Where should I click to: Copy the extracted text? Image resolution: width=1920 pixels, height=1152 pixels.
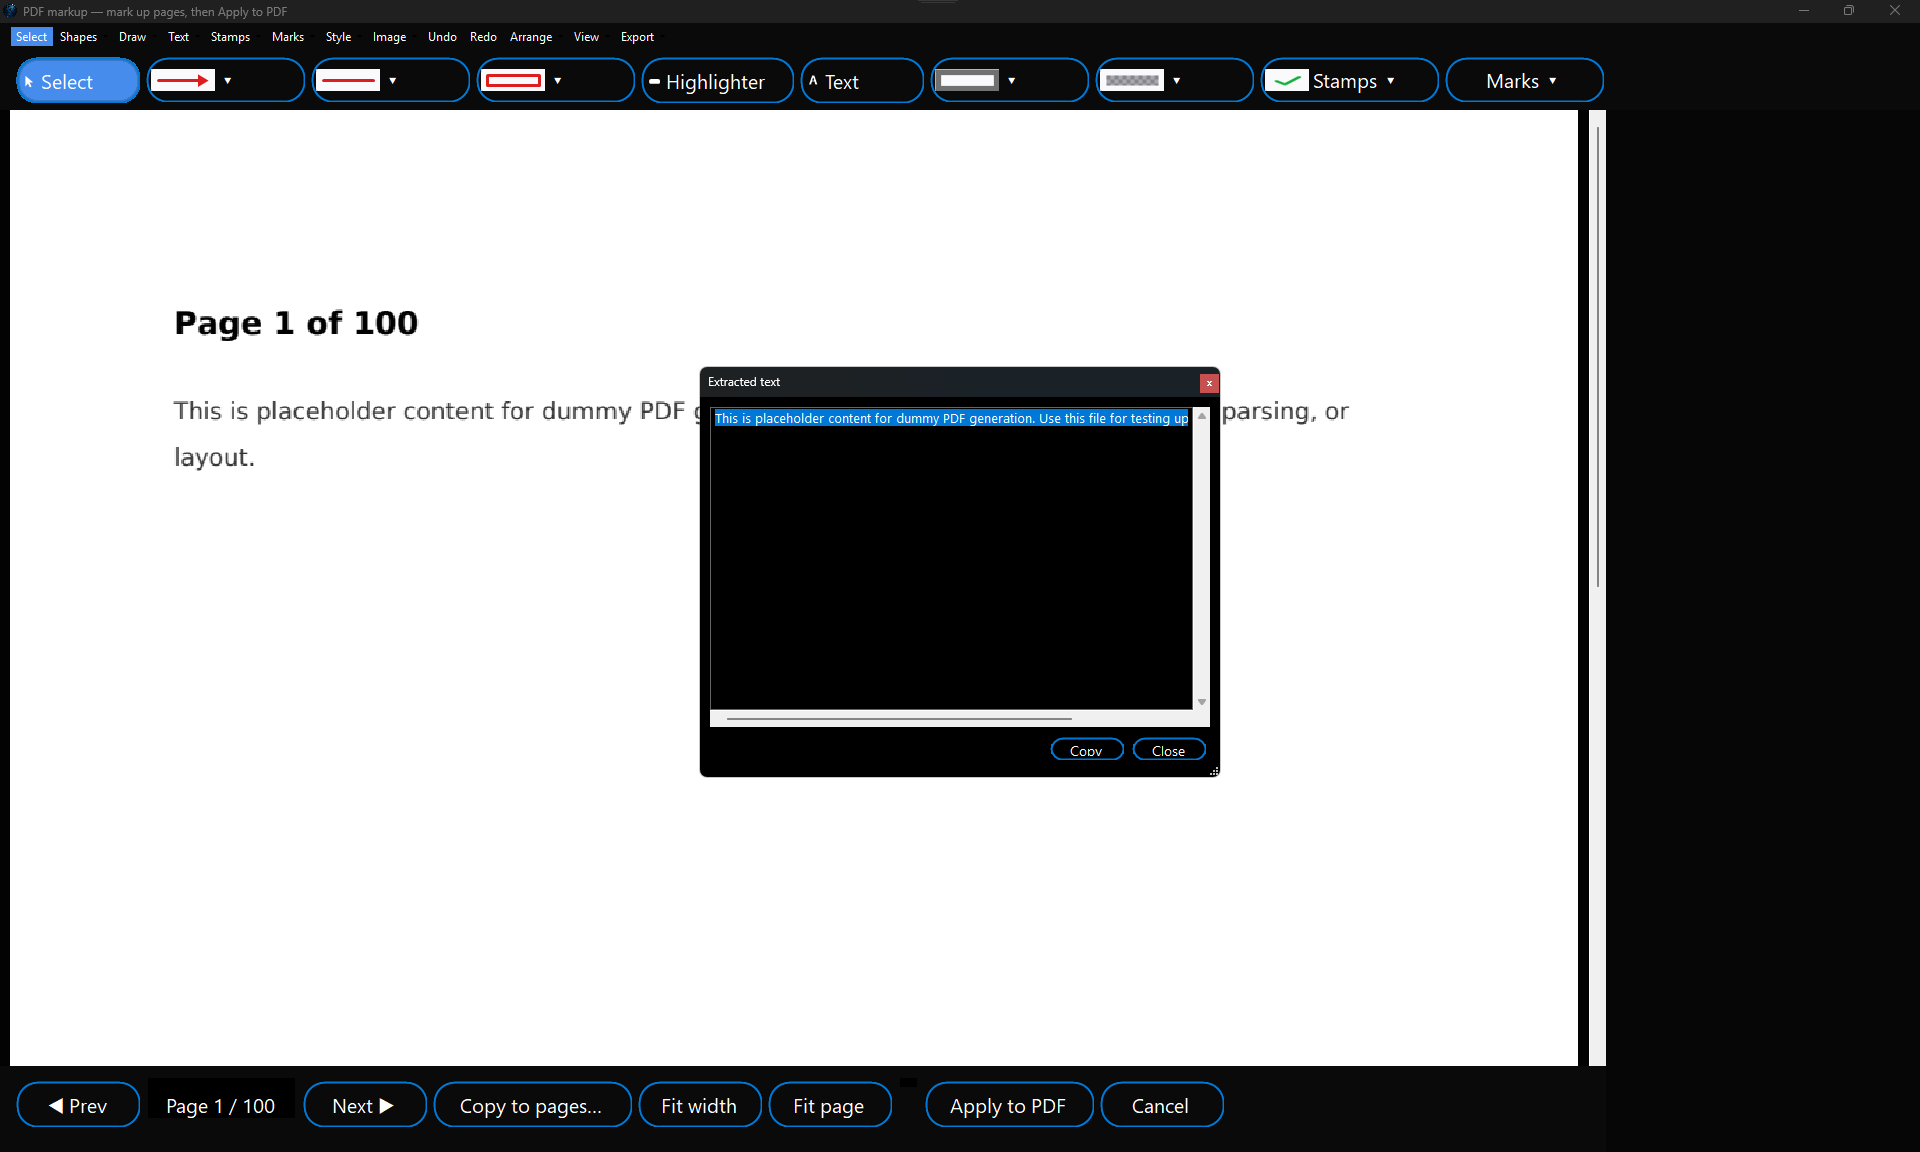pyautogui.click(x=1087, y=750)
